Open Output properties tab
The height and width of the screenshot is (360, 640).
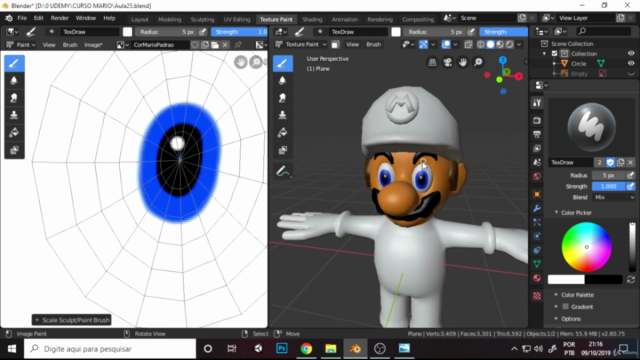coord(537,134)
